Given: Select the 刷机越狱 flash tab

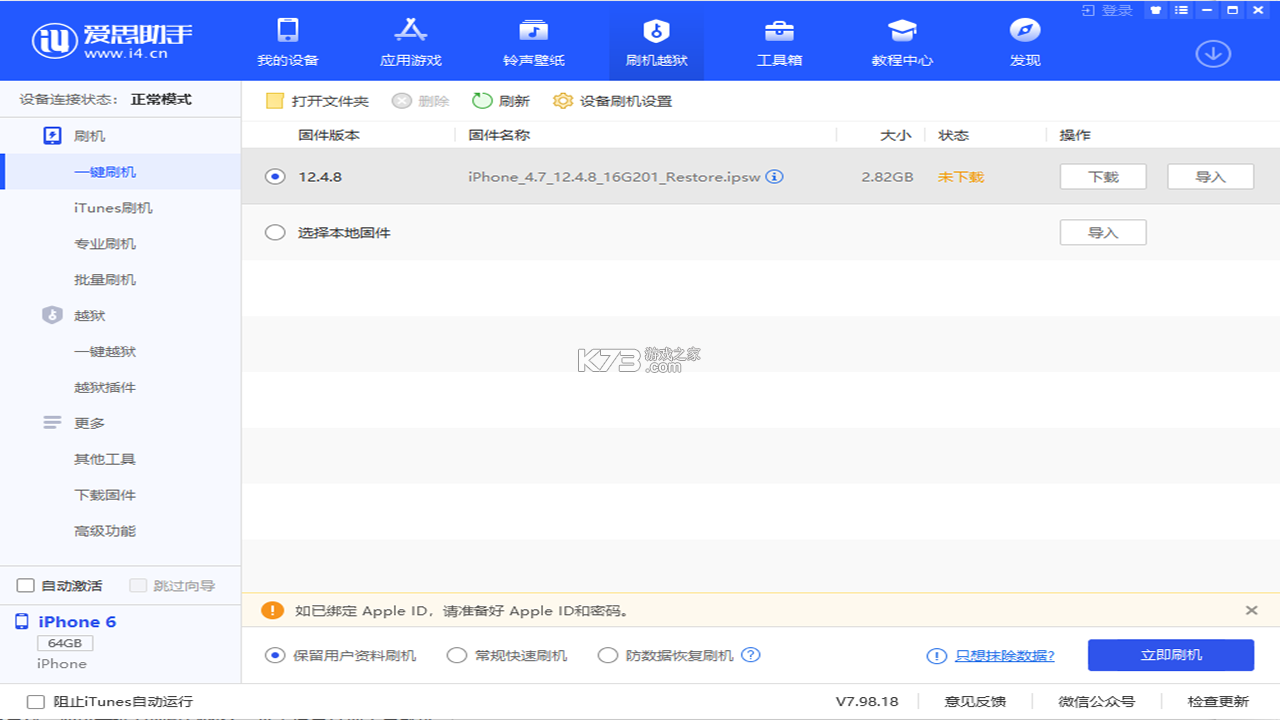Looking at the screenshot, I should (657, 41).
